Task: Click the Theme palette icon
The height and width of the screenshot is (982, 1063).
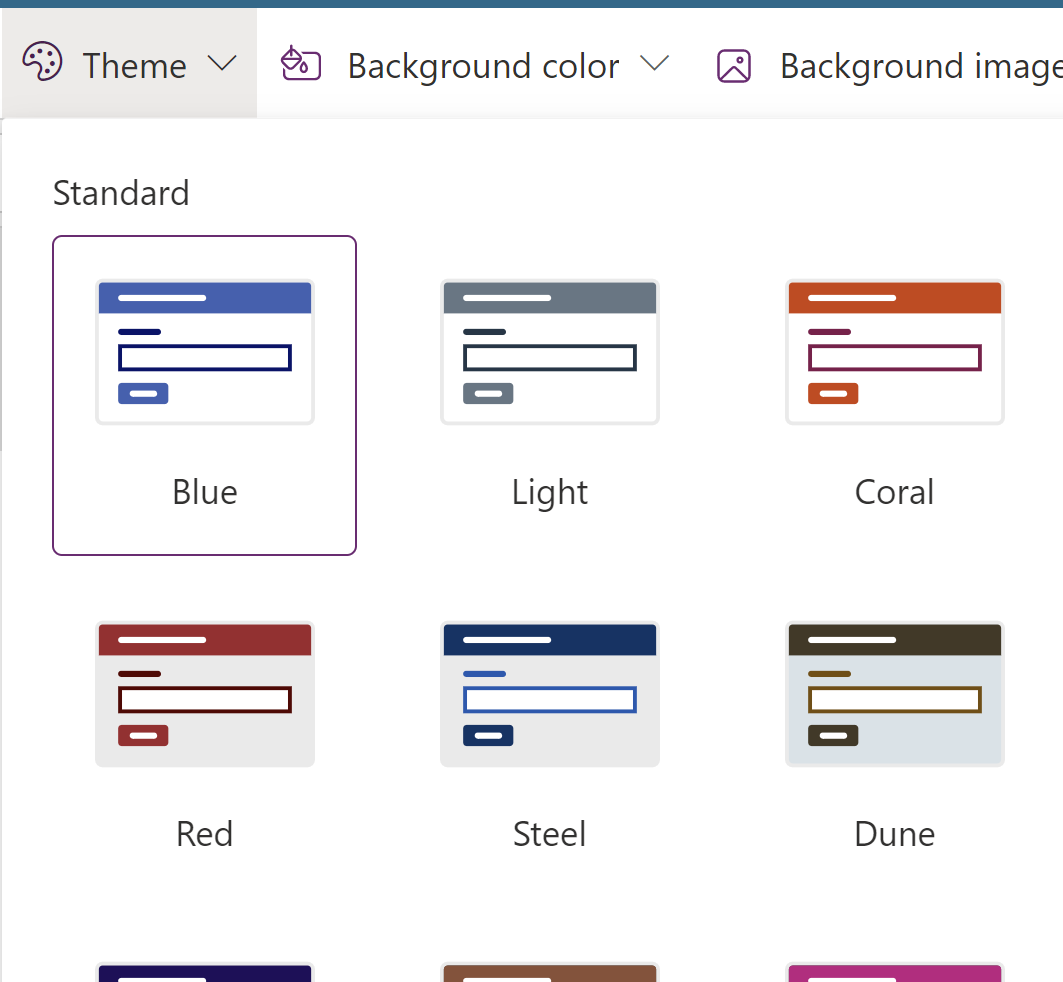Action: tap(42, 63)
